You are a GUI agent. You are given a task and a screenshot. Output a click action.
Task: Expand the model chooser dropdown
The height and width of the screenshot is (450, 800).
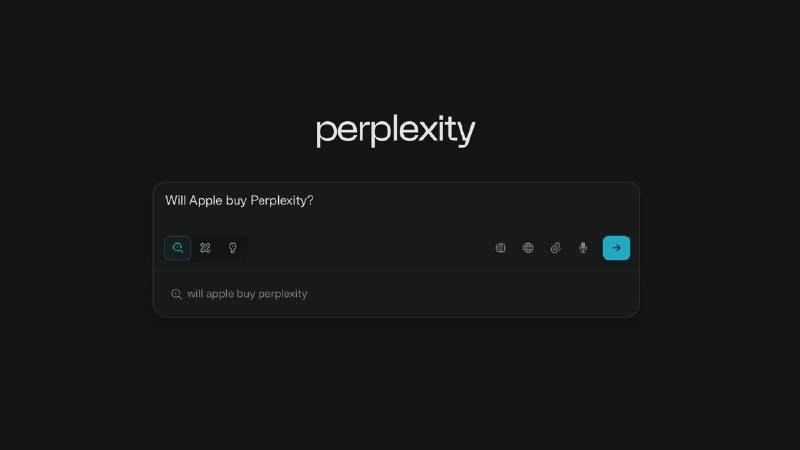pos(501,248)
